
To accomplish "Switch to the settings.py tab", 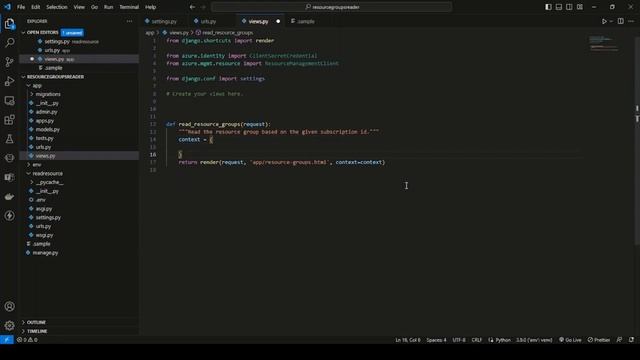I will click(164, 21).
